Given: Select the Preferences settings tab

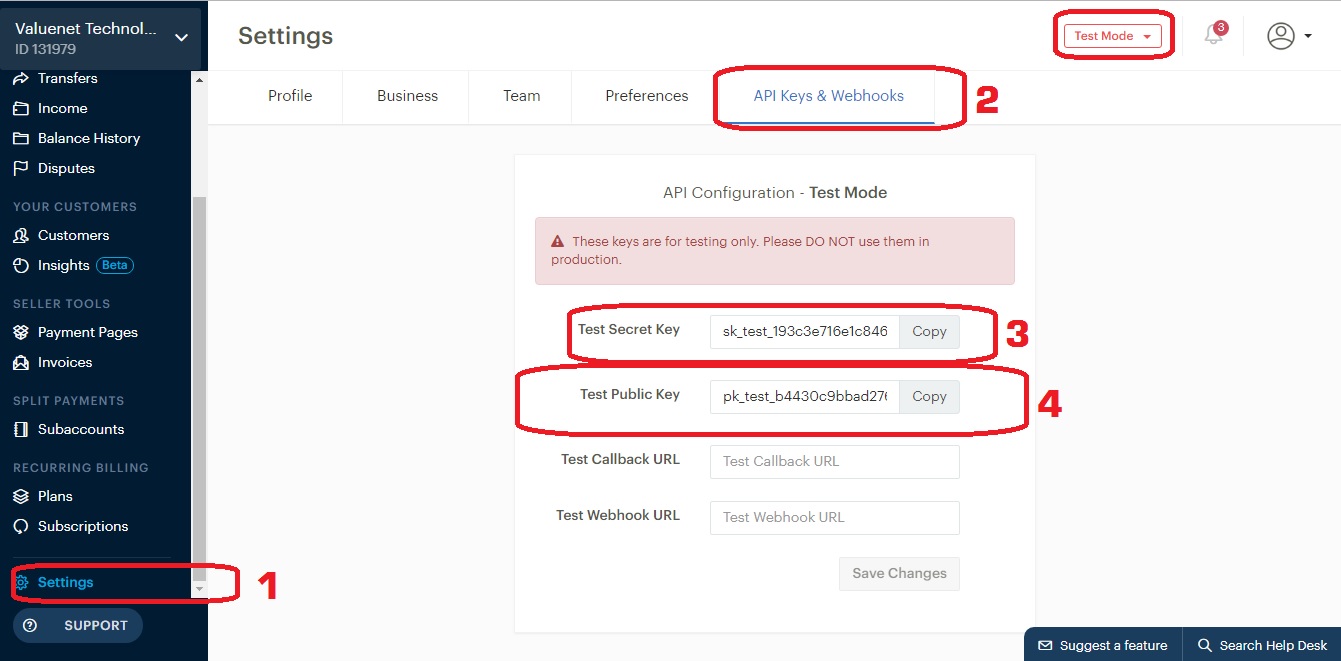Looking at the screenshot, I should pyautogui.click(x=646, y=96).
